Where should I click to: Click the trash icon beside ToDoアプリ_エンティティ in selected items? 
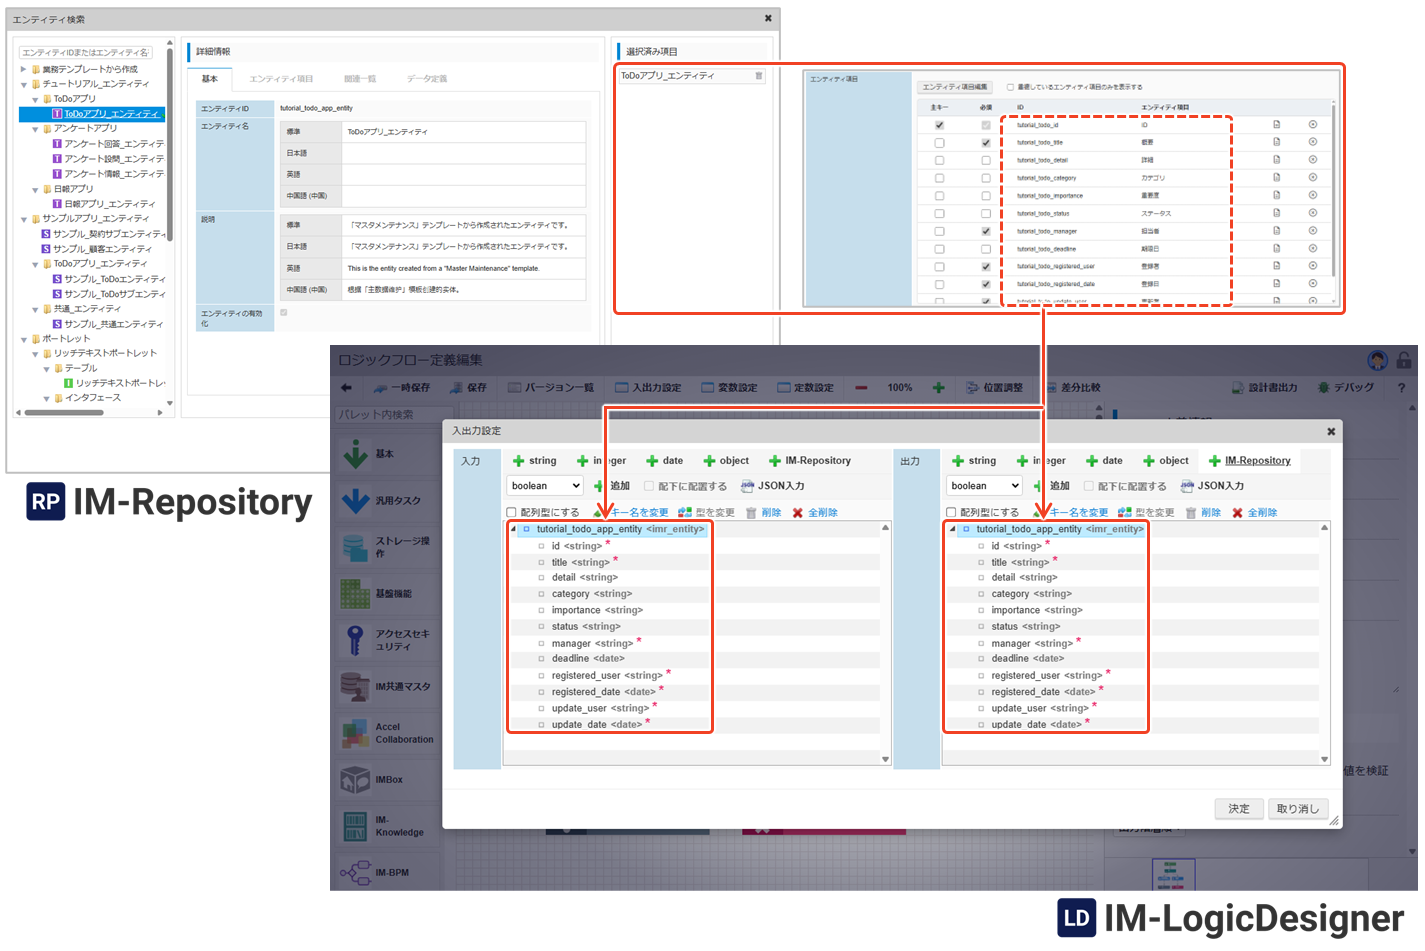click(x=759, y=76)
